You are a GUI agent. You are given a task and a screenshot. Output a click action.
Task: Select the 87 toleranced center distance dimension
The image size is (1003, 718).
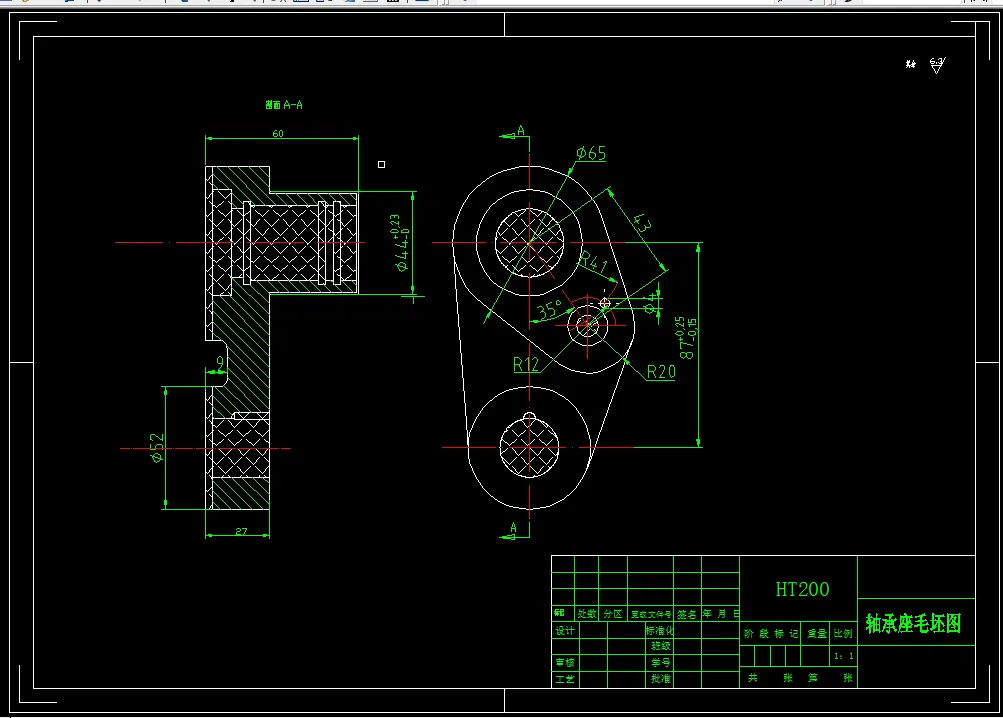tap(688, 338)
